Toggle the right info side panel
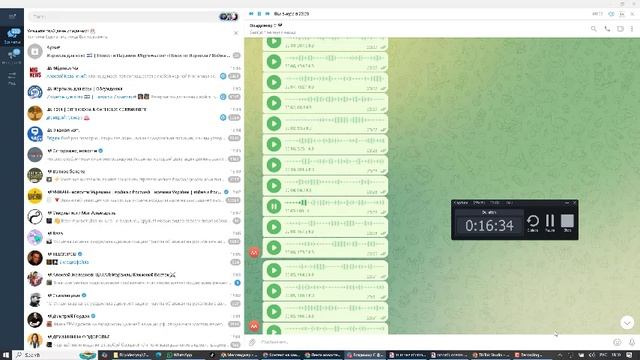This screenshot has height=360, width=640. pyautogui.click(x=620, y=29)
